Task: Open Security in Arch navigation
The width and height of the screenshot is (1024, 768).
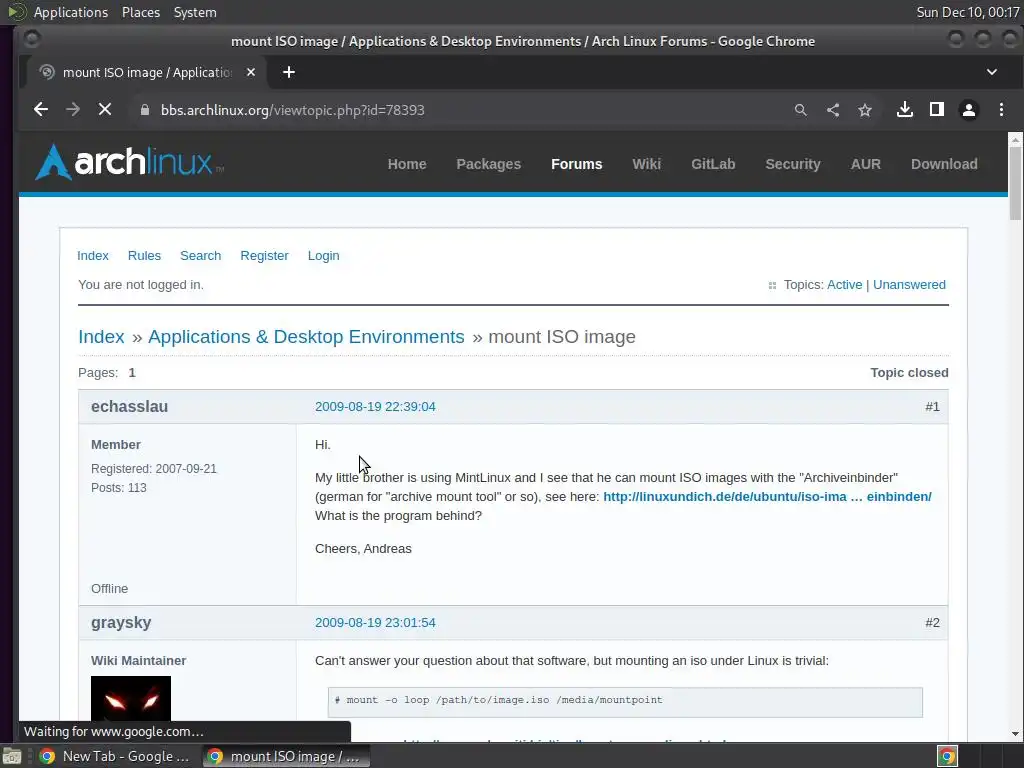Action: pyautogui.click(x=793, y=164)
